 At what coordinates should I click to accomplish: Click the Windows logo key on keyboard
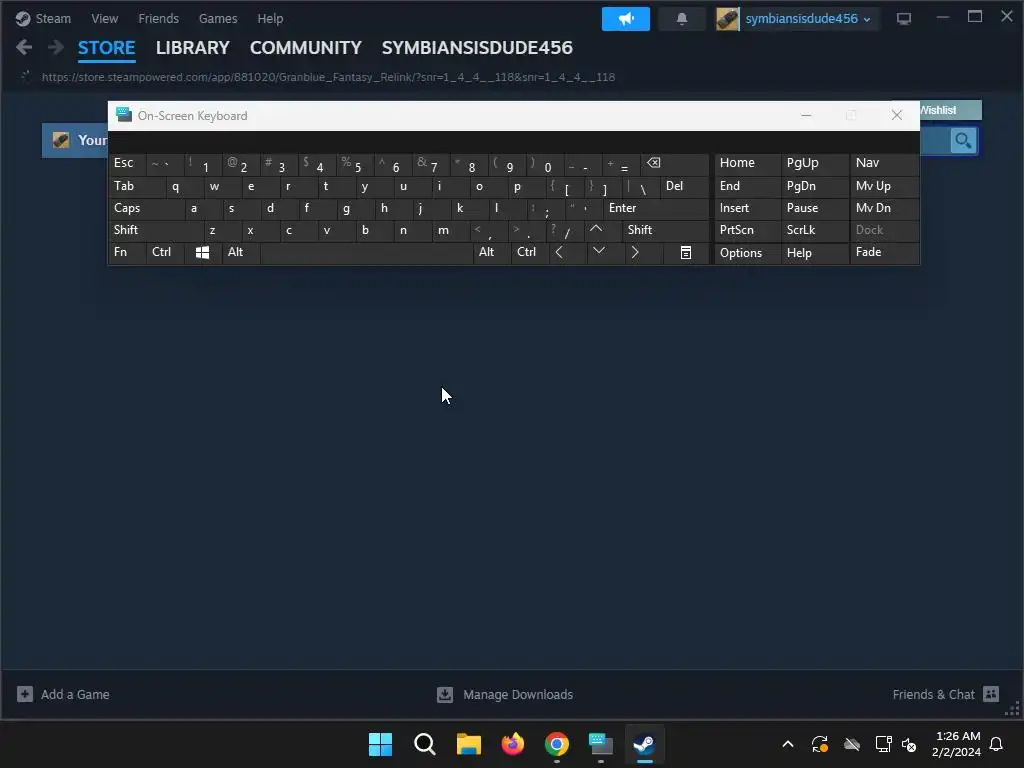coord(202,252)
